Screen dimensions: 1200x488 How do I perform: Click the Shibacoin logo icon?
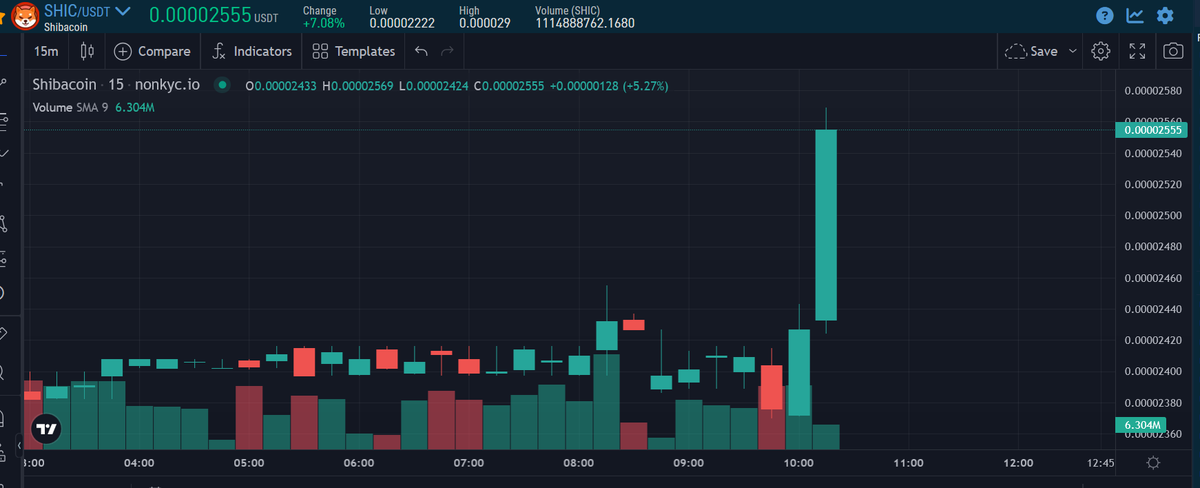point(24,16)
